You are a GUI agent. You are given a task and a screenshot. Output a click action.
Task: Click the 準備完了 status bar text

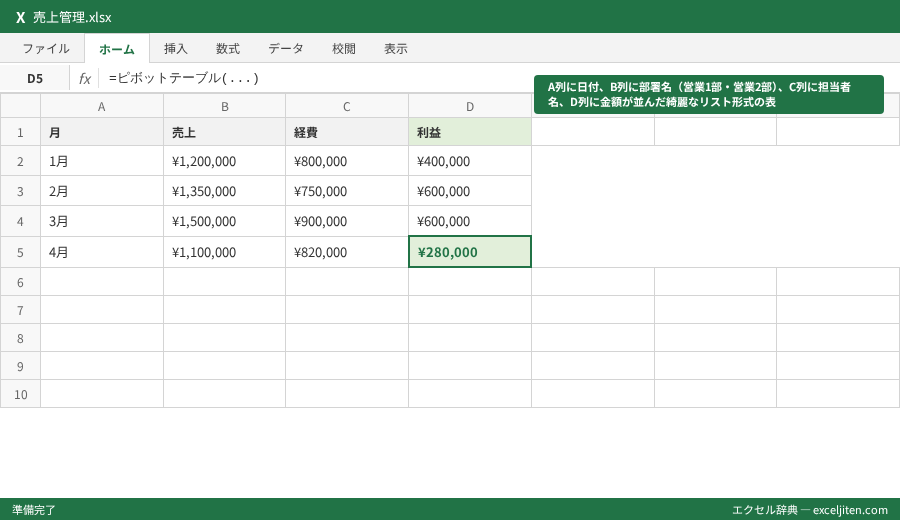(34, 510)
